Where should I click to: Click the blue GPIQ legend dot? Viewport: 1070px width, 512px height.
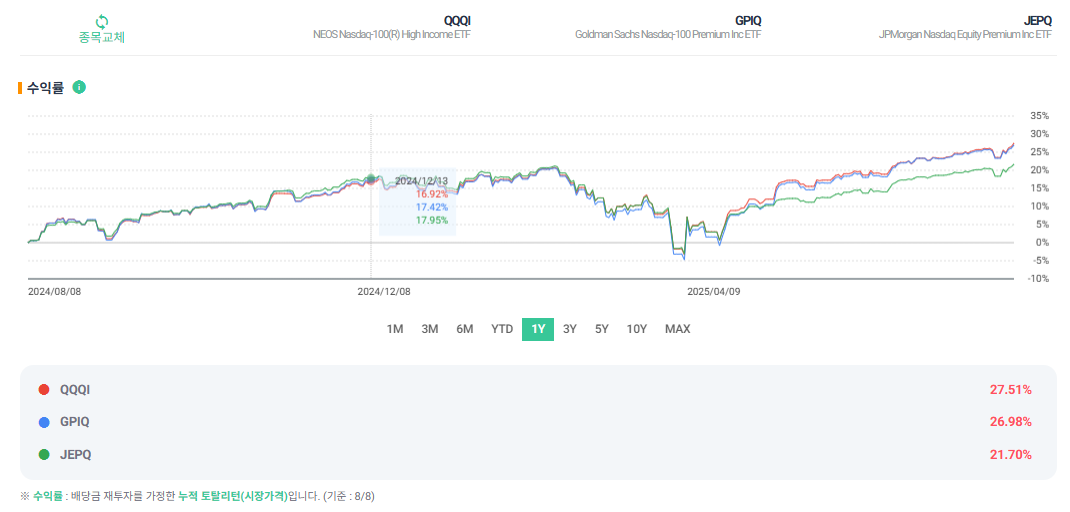point(44,423)
